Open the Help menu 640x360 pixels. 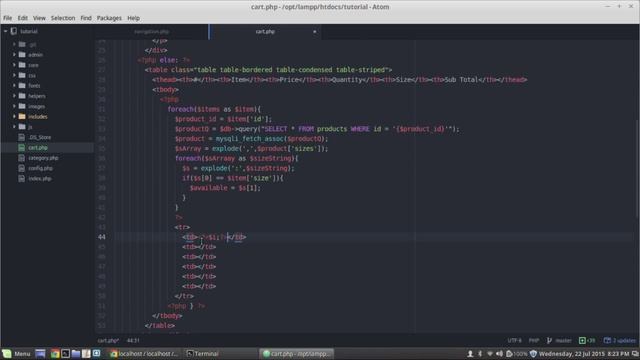pos(133,18)
